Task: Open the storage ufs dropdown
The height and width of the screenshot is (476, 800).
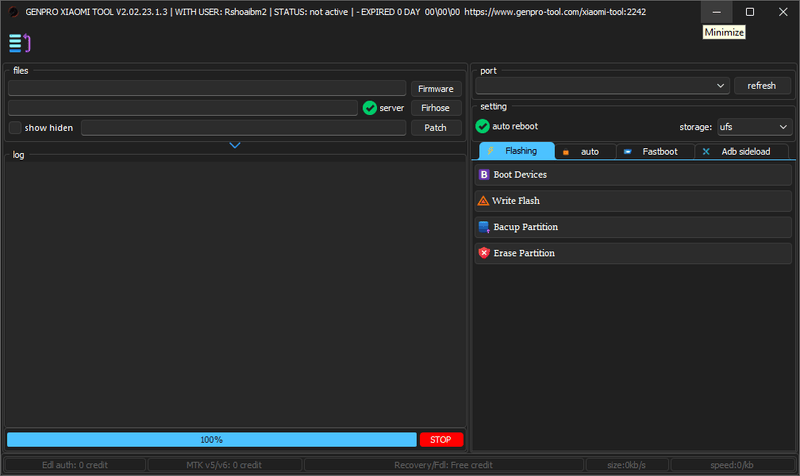Action: (x=754, y=127)
